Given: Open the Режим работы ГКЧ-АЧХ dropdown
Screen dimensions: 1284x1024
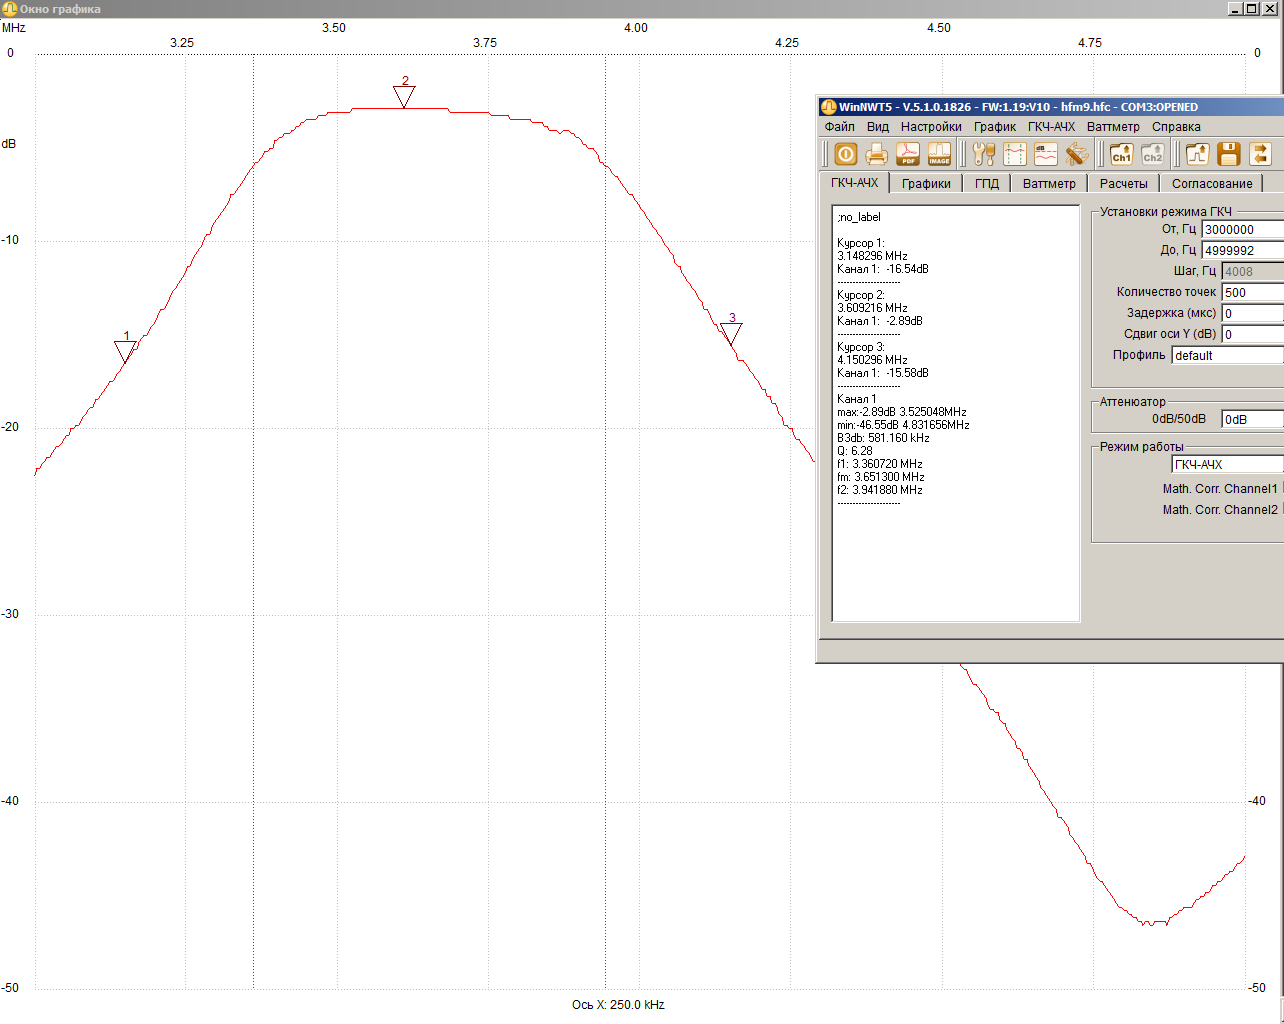Looking at the screenshot, I should pyautogui.click(x=1227, y=465).
